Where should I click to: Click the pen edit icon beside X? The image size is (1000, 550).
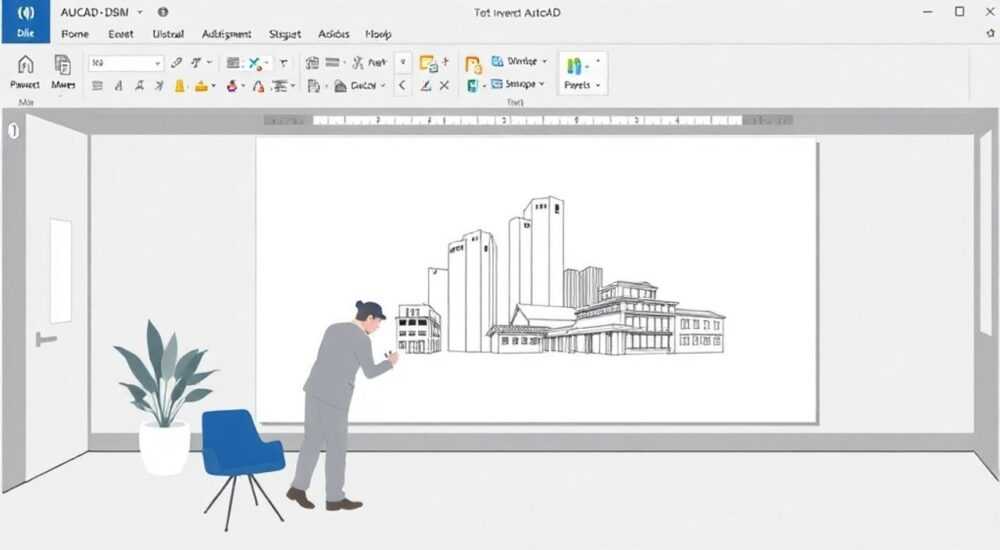coord(425,85)
